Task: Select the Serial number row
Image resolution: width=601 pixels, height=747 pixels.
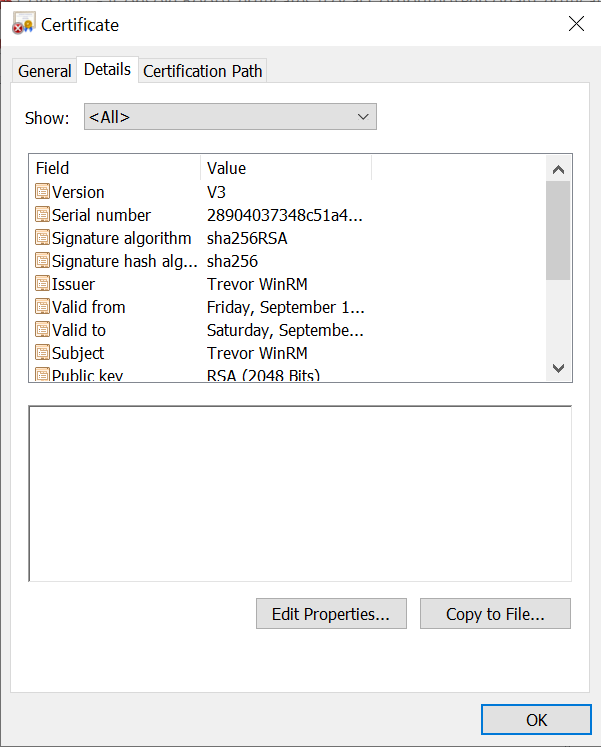Action: coord(199,215)
